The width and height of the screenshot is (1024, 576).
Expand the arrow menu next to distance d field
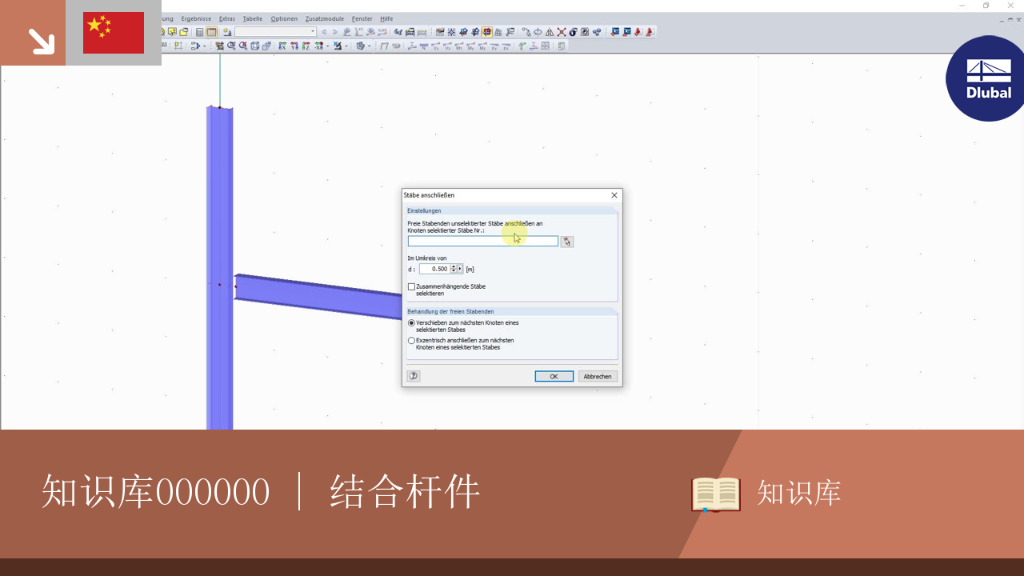click(460, 268)
